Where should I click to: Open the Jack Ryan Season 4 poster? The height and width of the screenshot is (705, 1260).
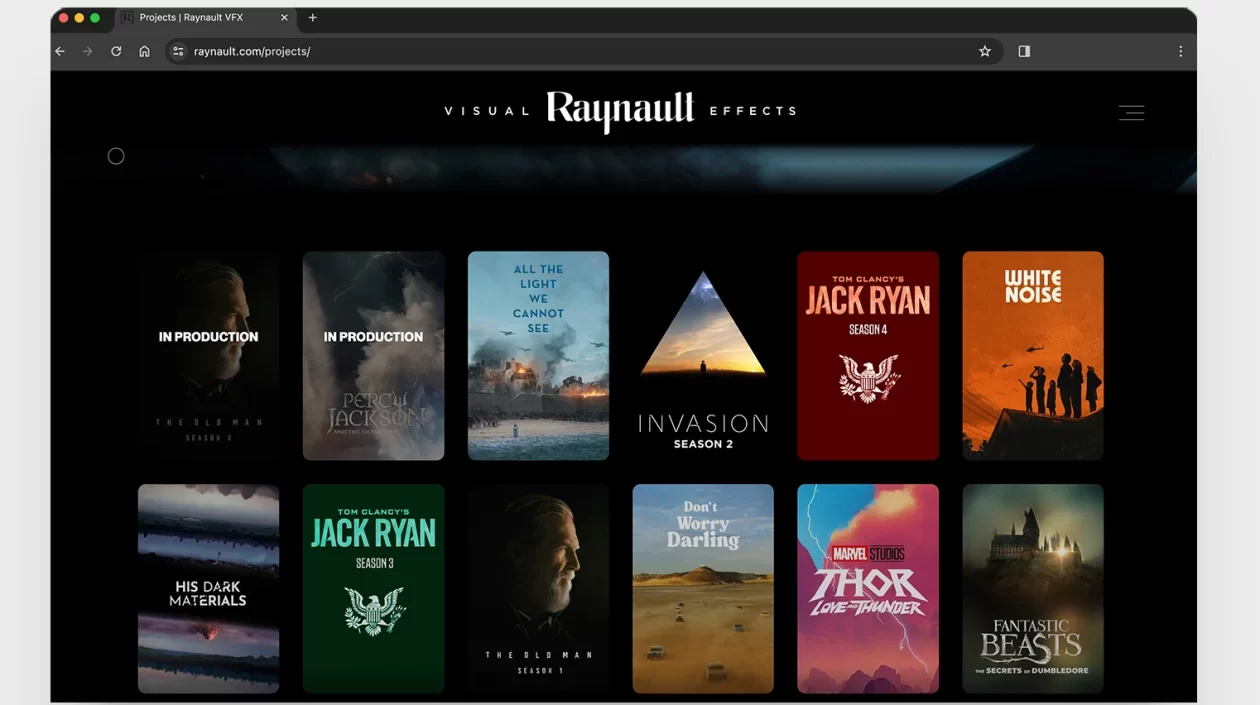point(868,355)
